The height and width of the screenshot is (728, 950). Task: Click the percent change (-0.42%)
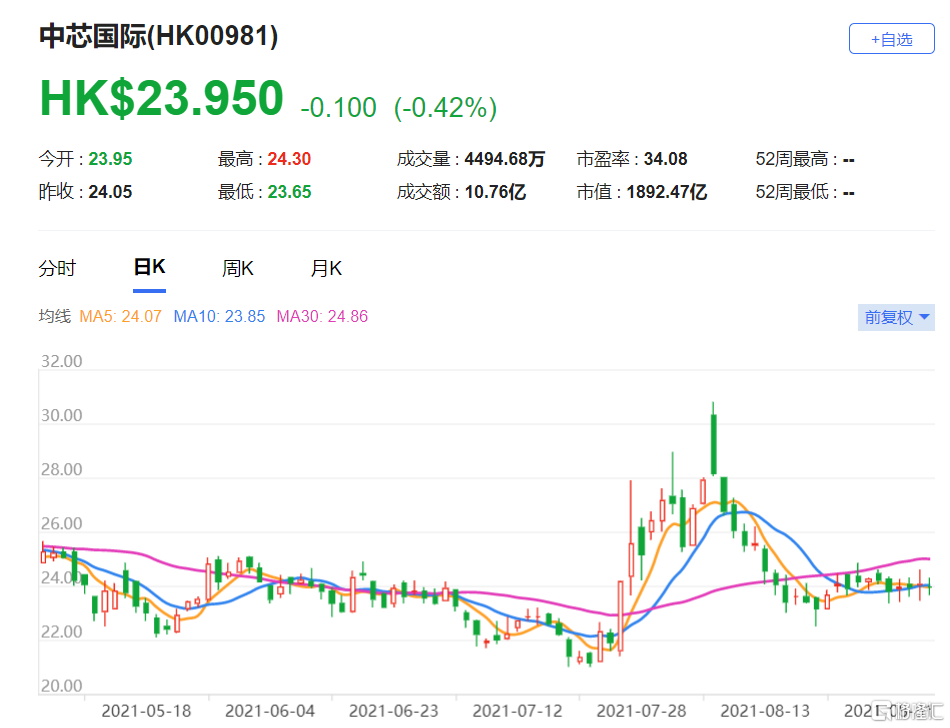(445, 108)
